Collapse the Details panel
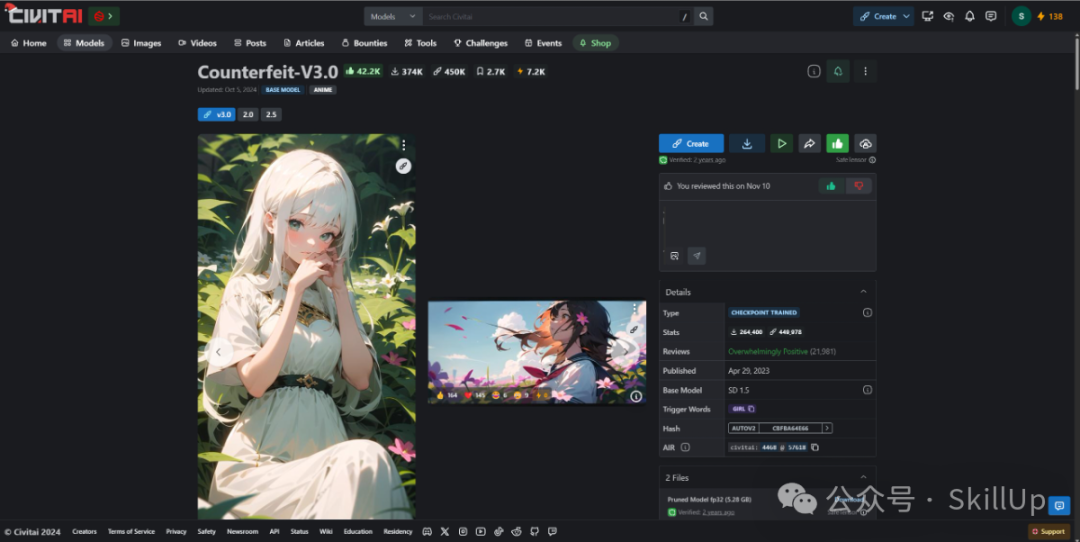The height and width of the screenshot is (542, 1080). coord(863,292)
